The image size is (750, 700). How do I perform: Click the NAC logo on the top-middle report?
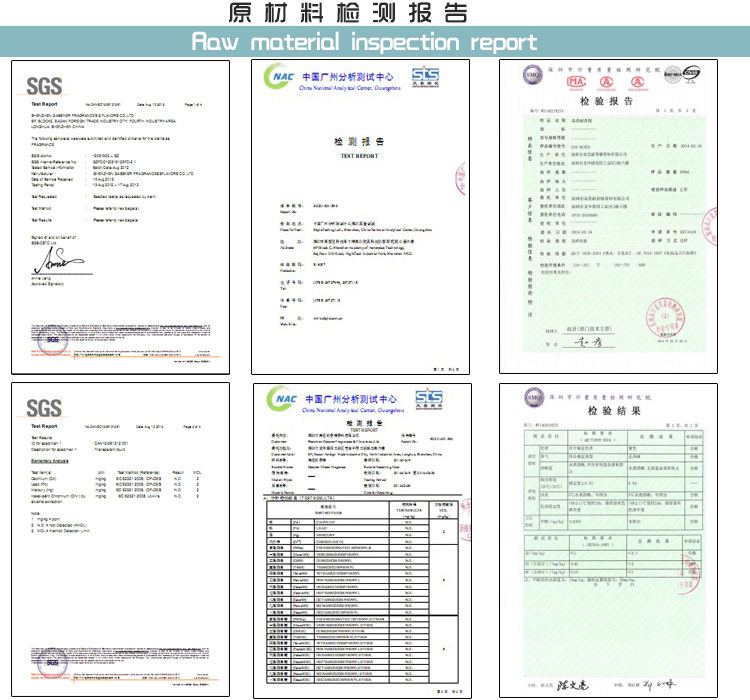tap(279, 77)
